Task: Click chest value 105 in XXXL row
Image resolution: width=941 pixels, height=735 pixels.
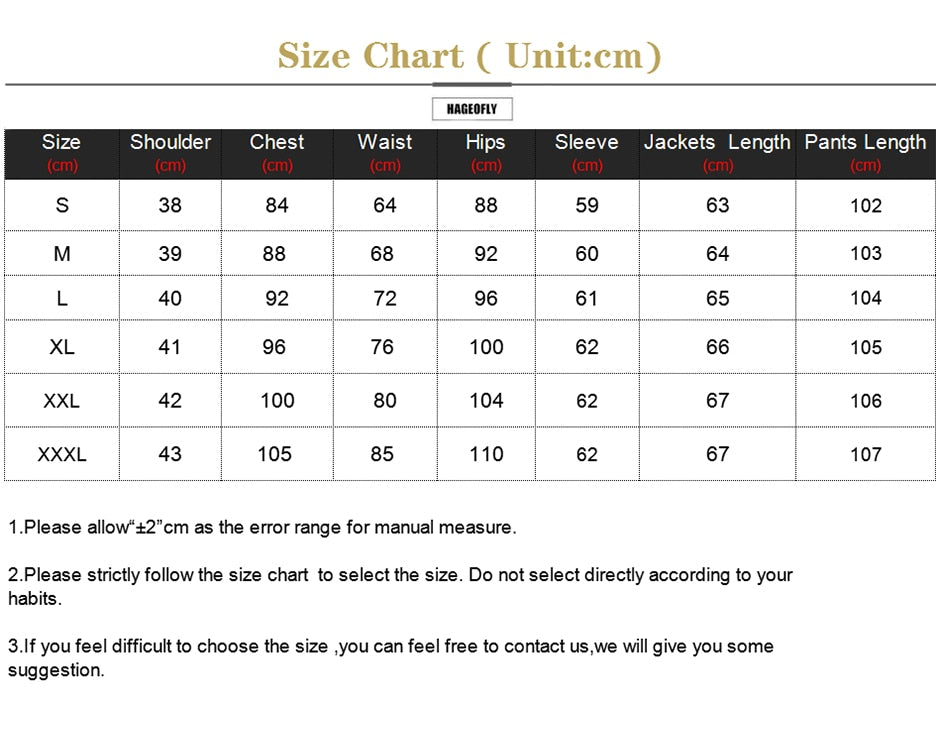Action: tap(274, 454)
